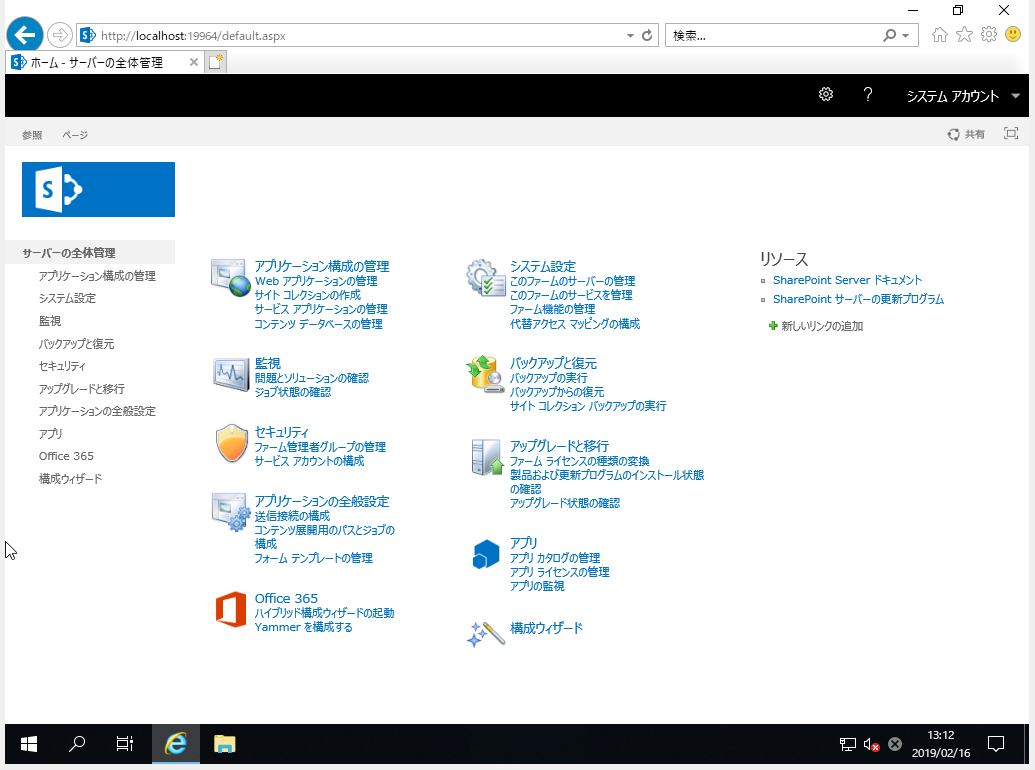Open action center notification icon
This screenshot has height=770, width=1035.
click(995, 744)
